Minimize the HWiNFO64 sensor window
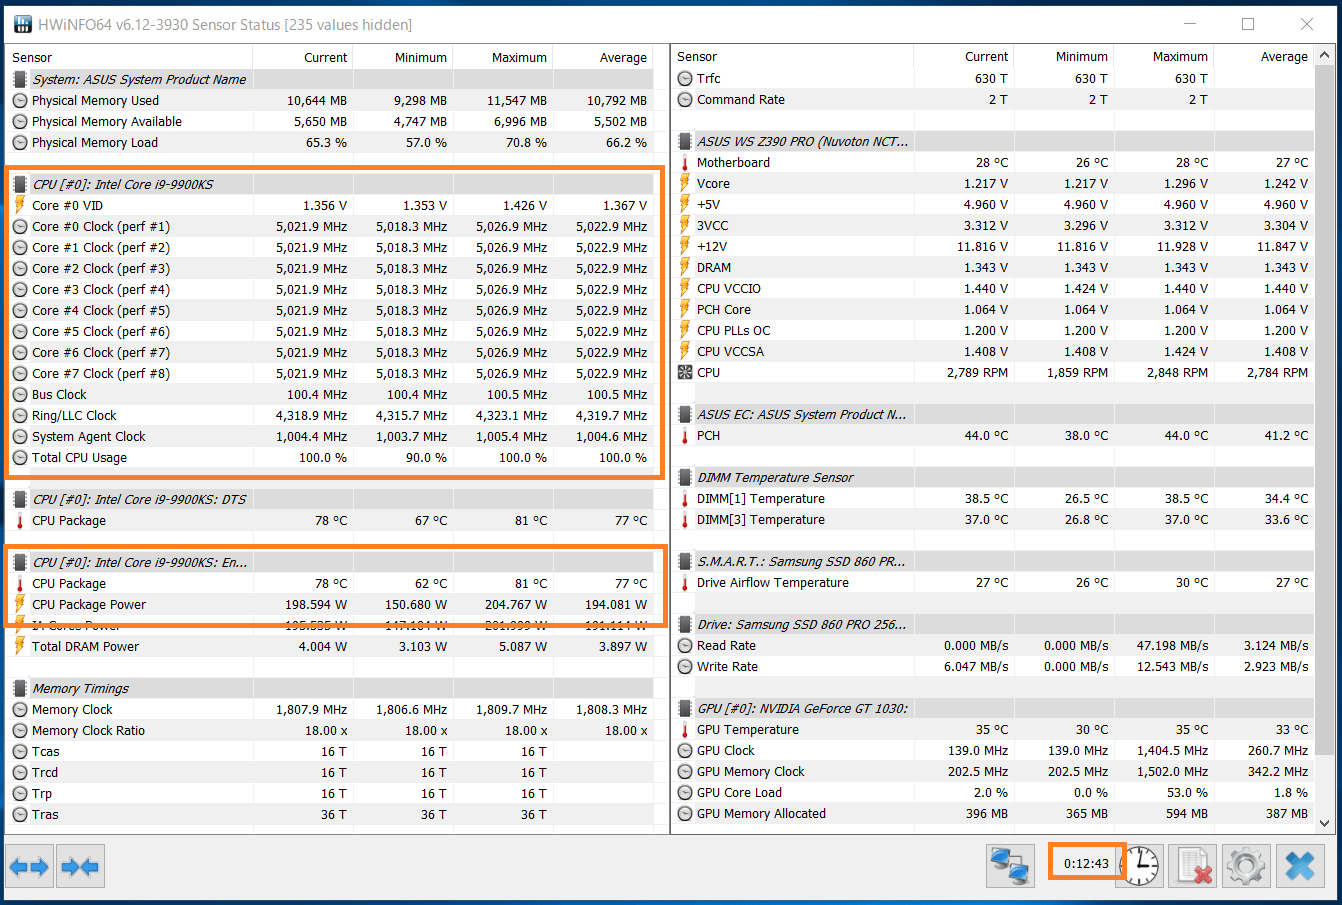Screen dimensions: 1342x905 (x=1190, y=24)
